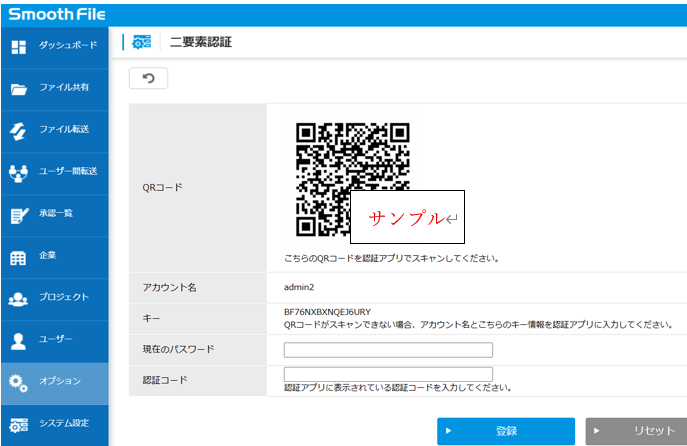Click the file sharing folder icon
This screenshot has width=687, height=446.
[18, 89]
